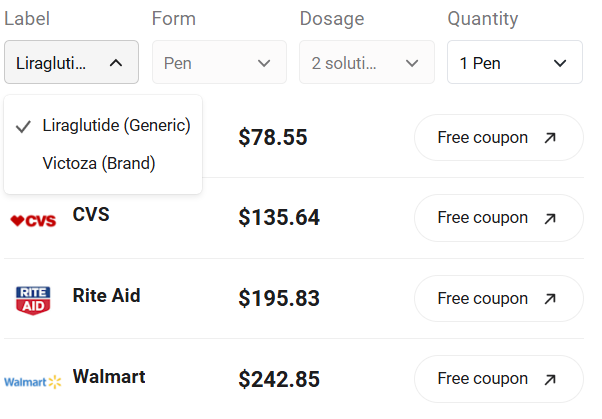Viewport: 602px width, 419px height.
Task: Click the Rite Aid $195.83 price
Action: tap(279, 298)
